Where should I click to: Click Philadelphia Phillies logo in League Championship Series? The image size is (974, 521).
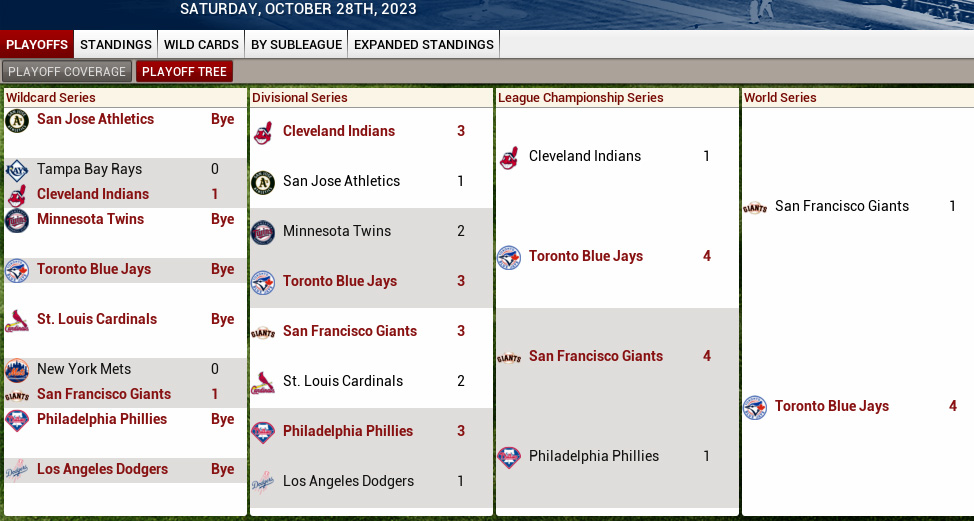coord(509,457)
